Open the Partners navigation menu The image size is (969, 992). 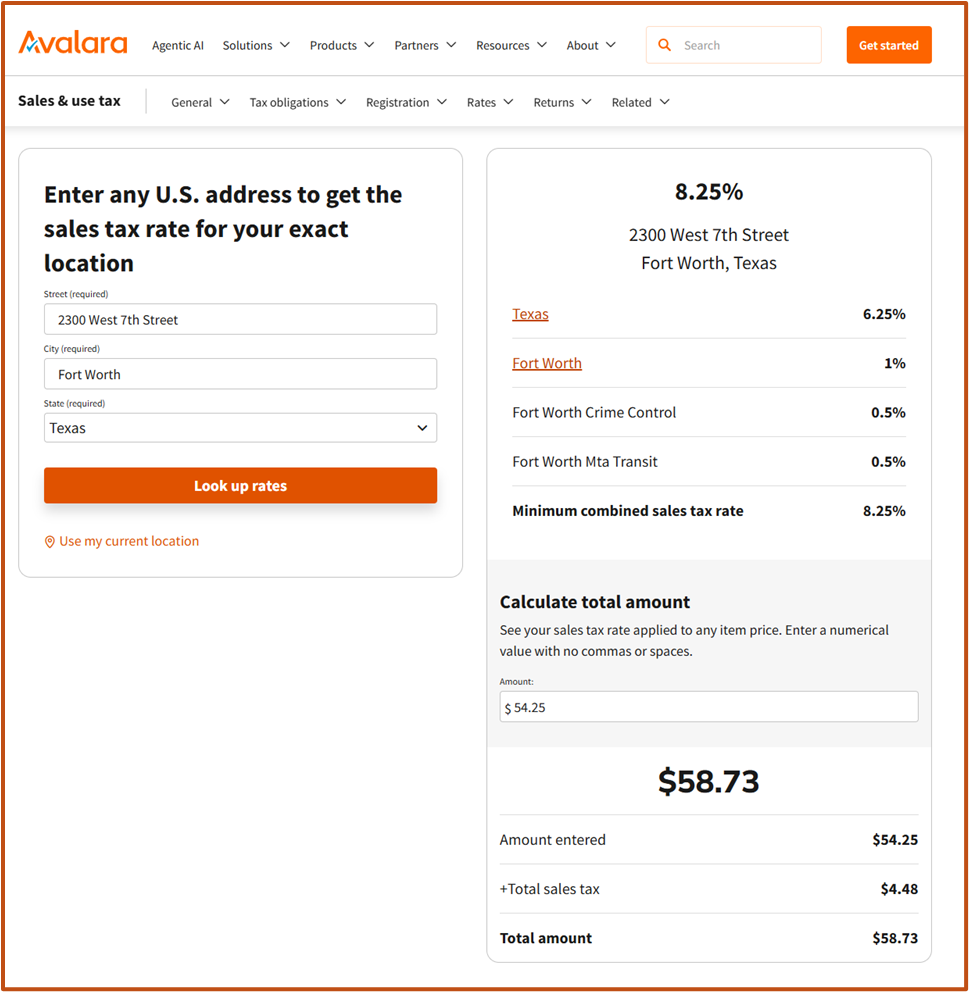(425, 45)
